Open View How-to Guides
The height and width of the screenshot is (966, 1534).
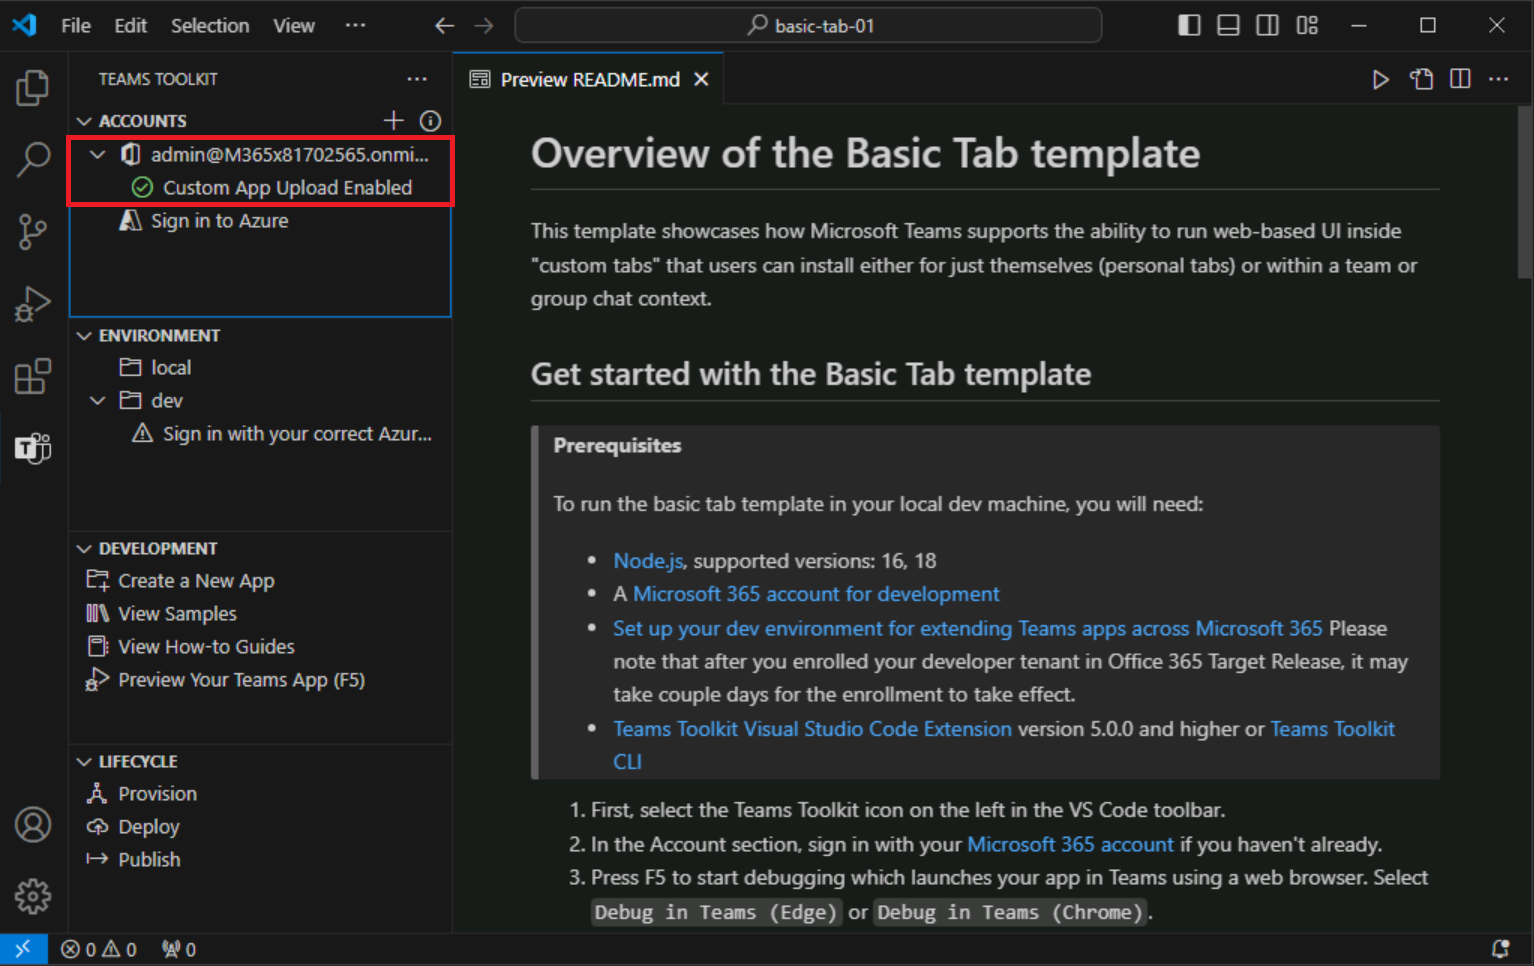[206, 647]
